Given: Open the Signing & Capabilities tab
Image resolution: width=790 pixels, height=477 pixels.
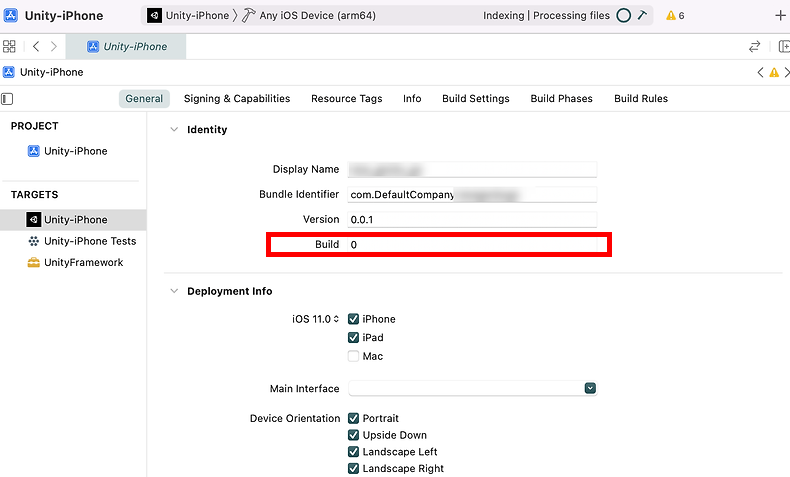Looking at the screenshot, I should [237, 99].
